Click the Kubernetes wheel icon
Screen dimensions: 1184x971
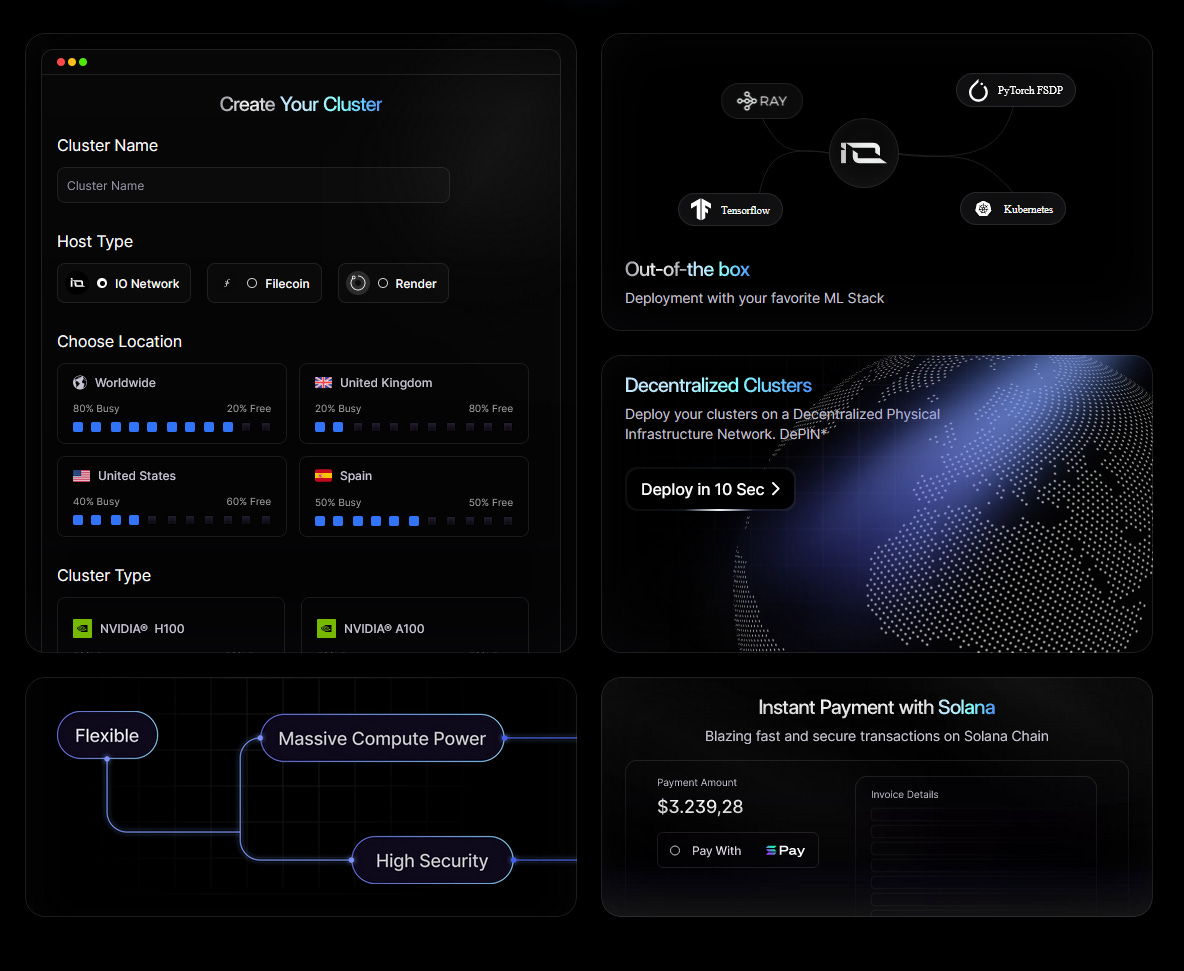pyautogui.click(x=983, y=209)
